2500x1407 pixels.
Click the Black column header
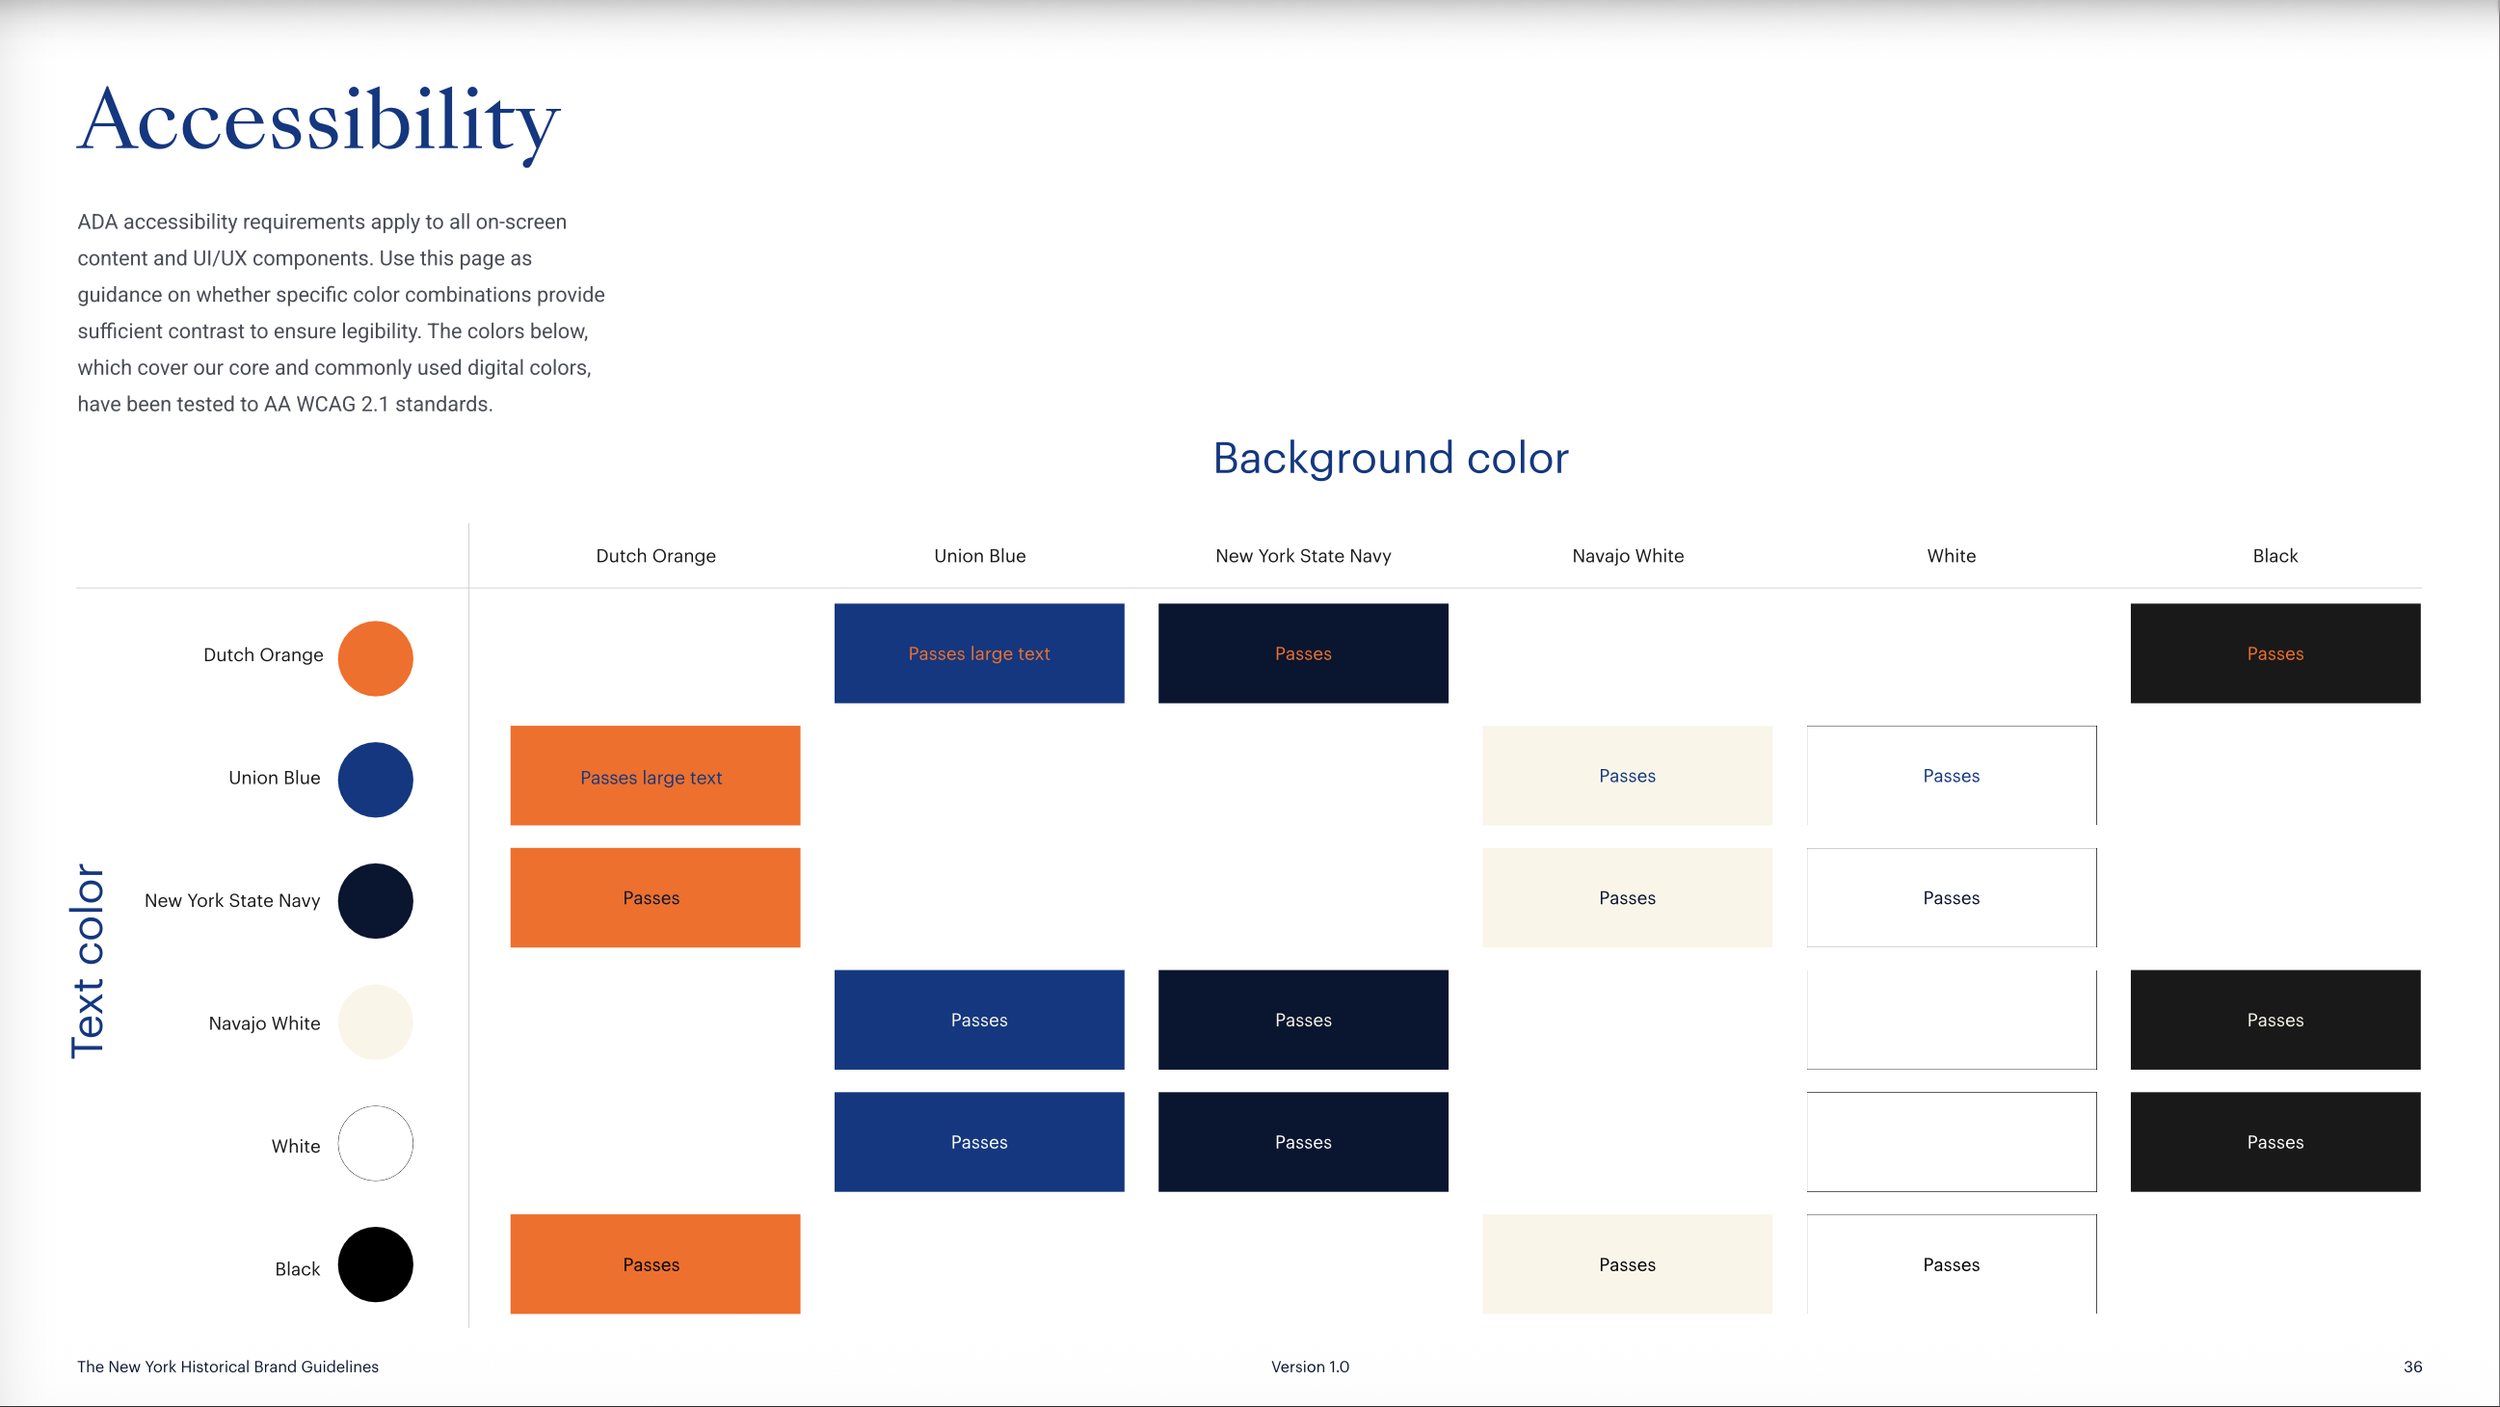2275,556
